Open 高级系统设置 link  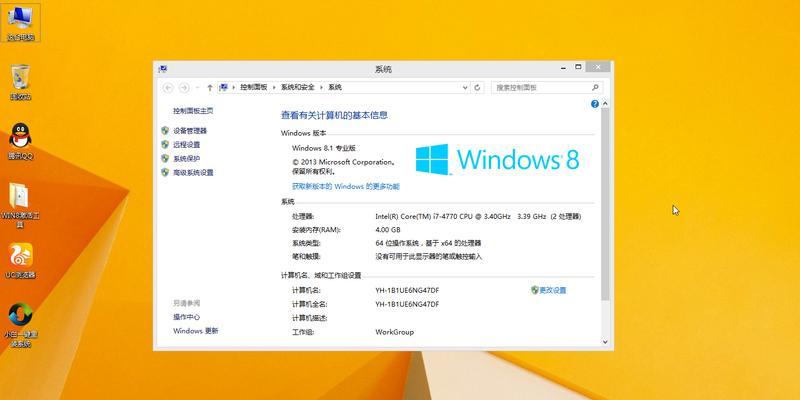193,172
